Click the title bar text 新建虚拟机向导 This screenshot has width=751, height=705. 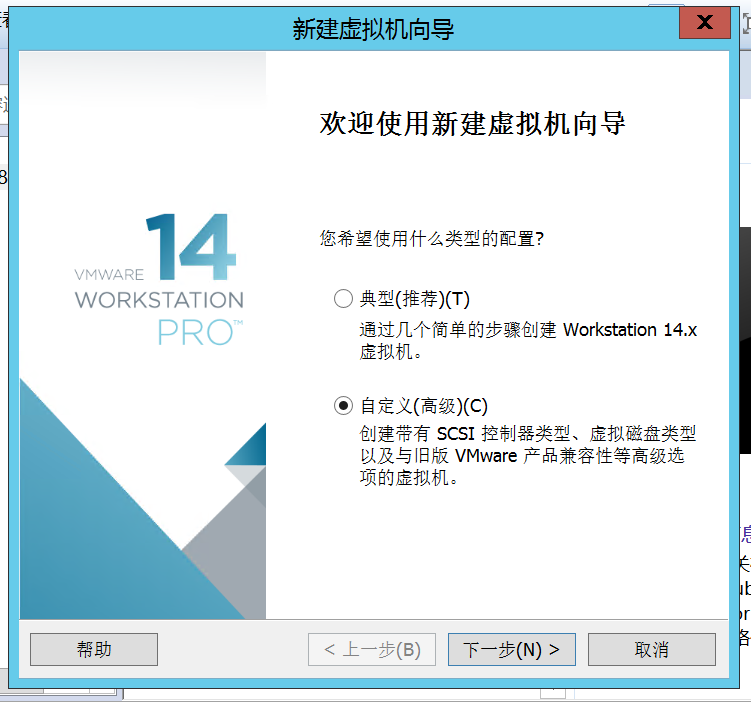pos(373,29)
